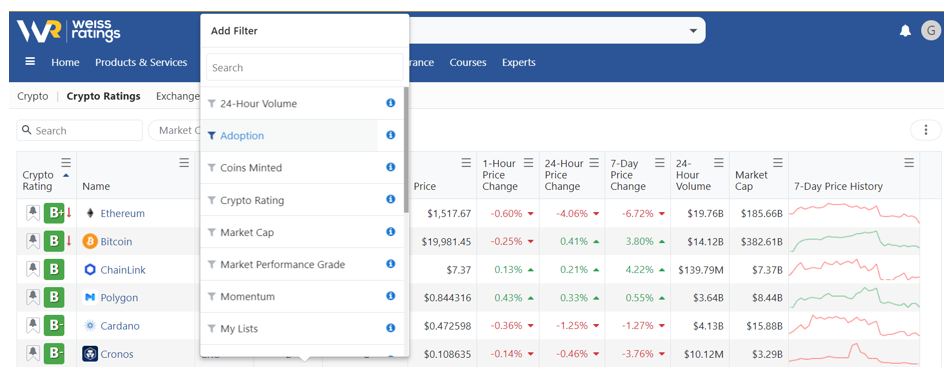Go to Courses in navigation bar
Image resolution: width=952 pixels, height=385 pixels.
[x=468, y=63]
